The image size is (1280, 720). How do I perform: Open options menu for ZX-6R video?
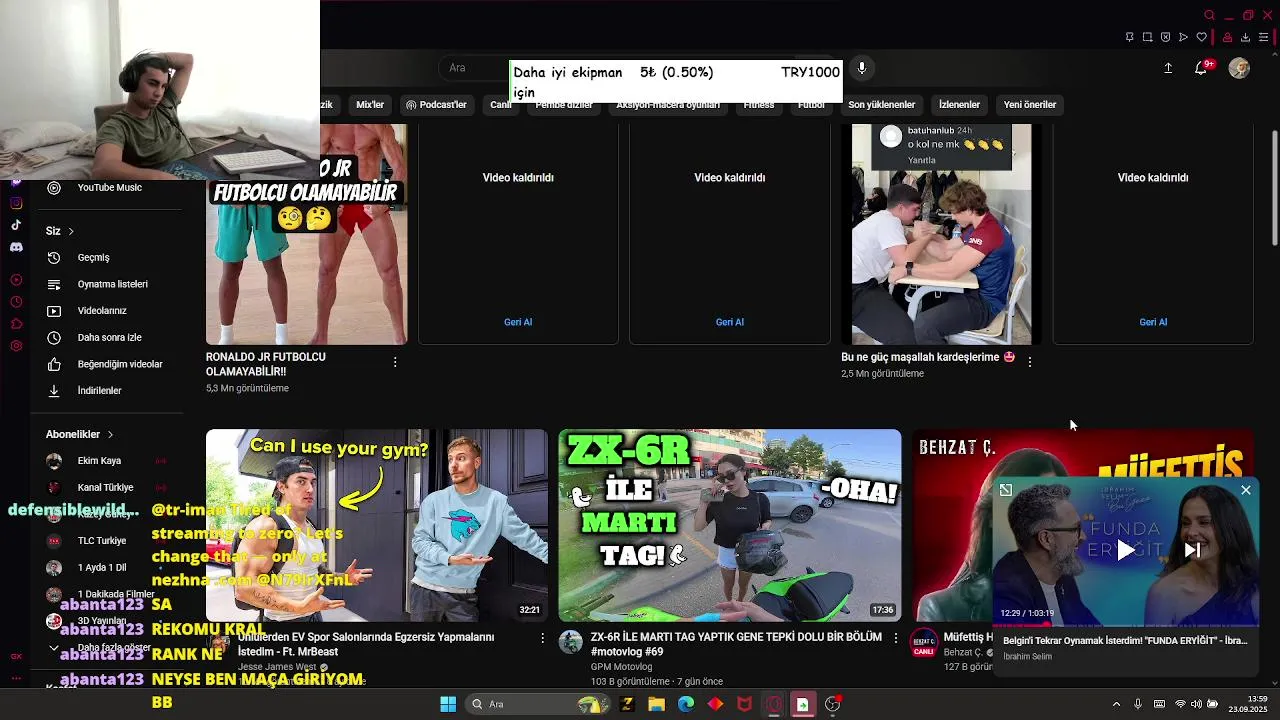895,637
